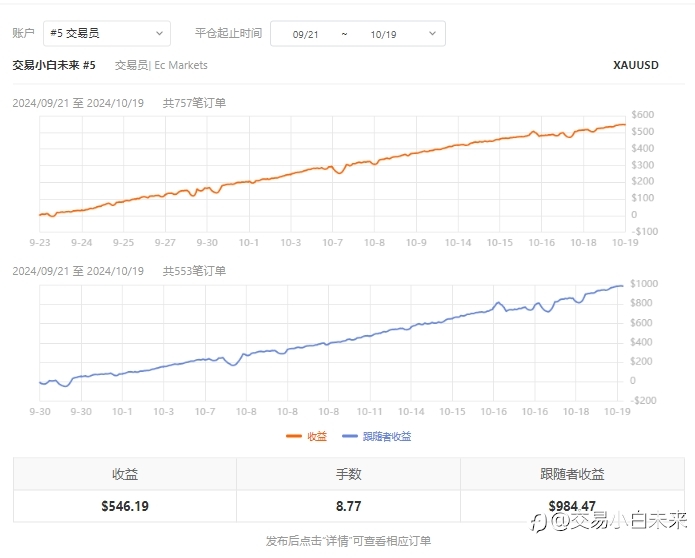Click the 手数 column header in summary table
The width and height of the screenshot is (695, 558).
click(348, 474)
